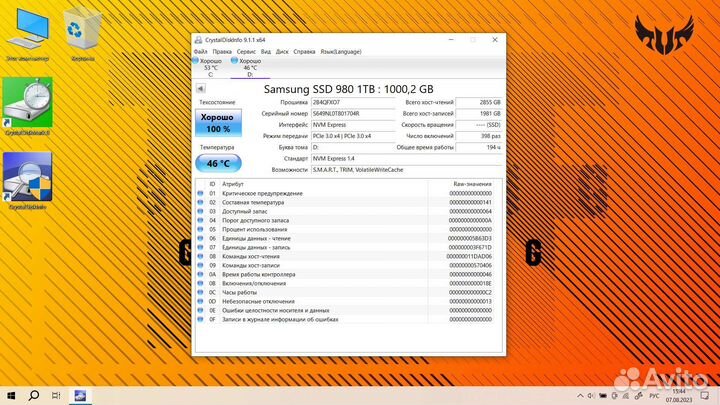This screenshot has width=720, height=405.
Task: Click the 2855 GB host reads value
Action: pyautogui.click(x=479, y=102)
